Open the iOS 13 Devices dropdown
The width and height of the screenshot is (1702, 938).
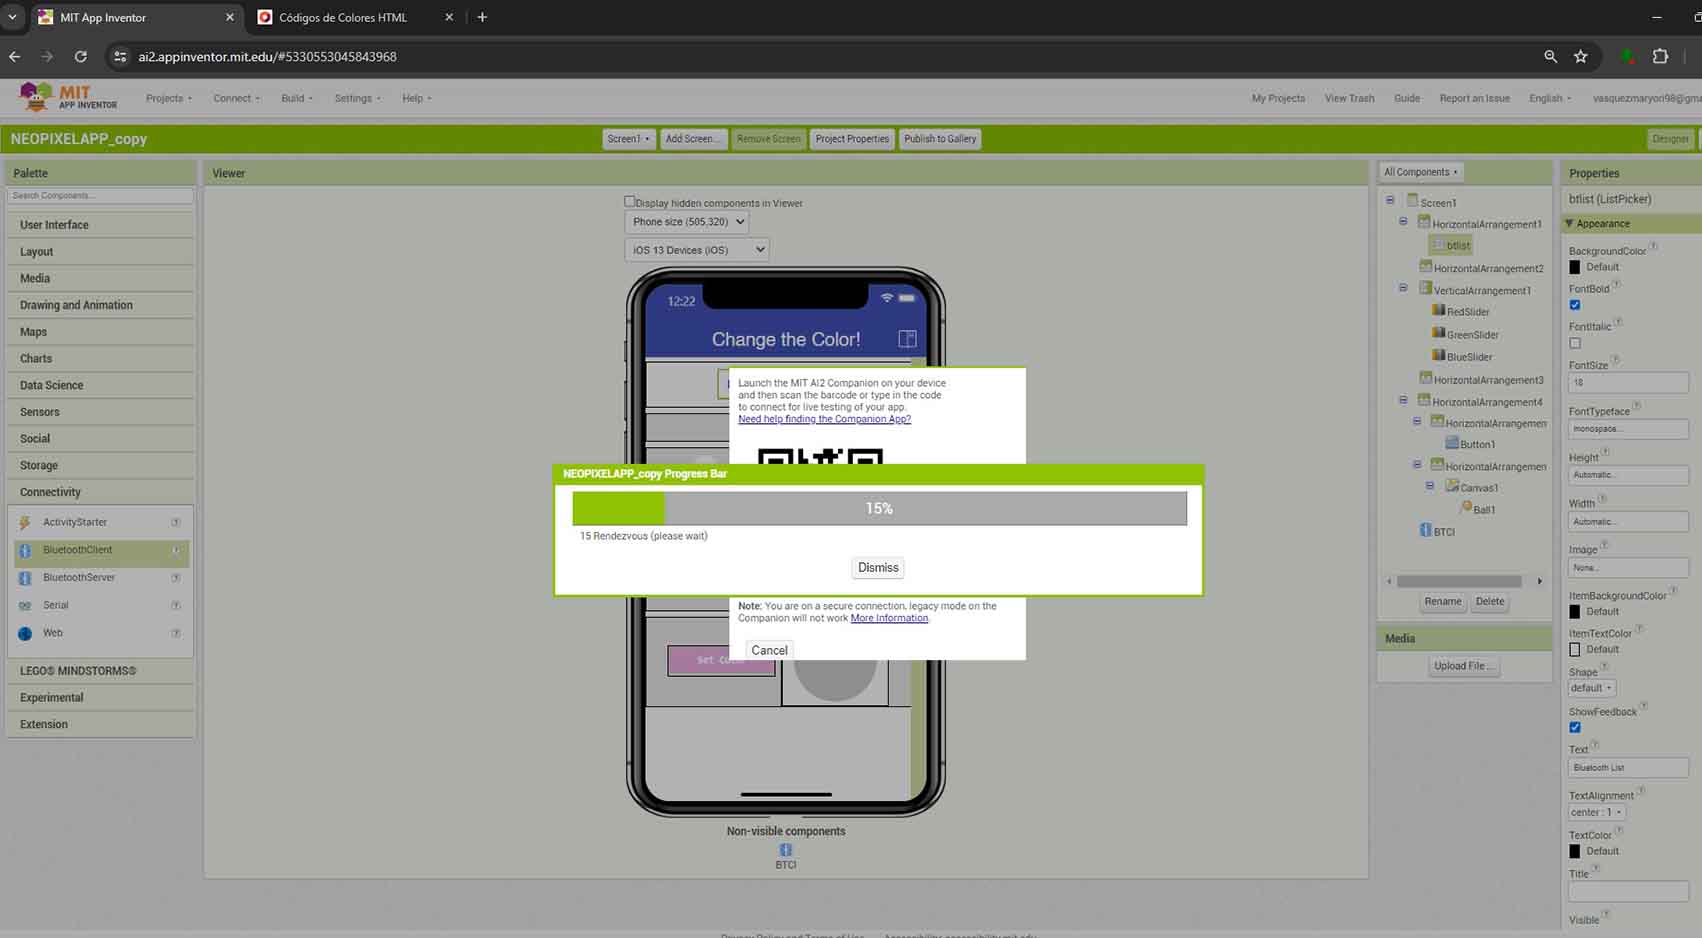tap(696, 250)
